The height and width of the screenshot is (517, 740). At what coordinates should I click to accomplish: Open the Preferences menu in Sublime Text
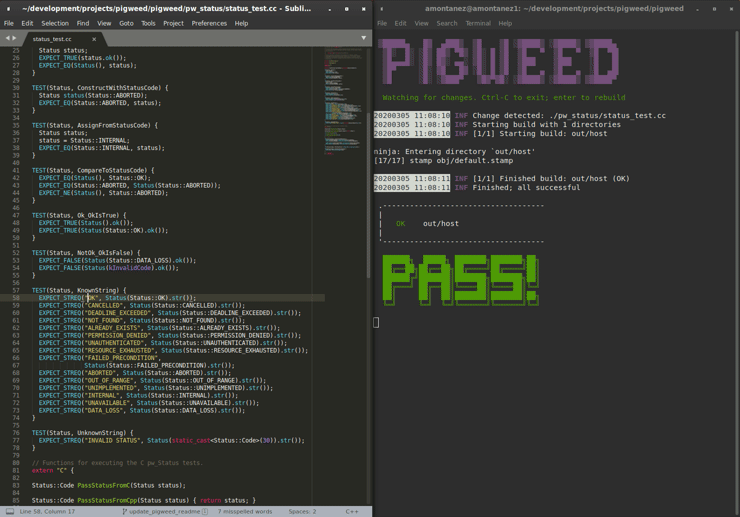pos(209,23)
